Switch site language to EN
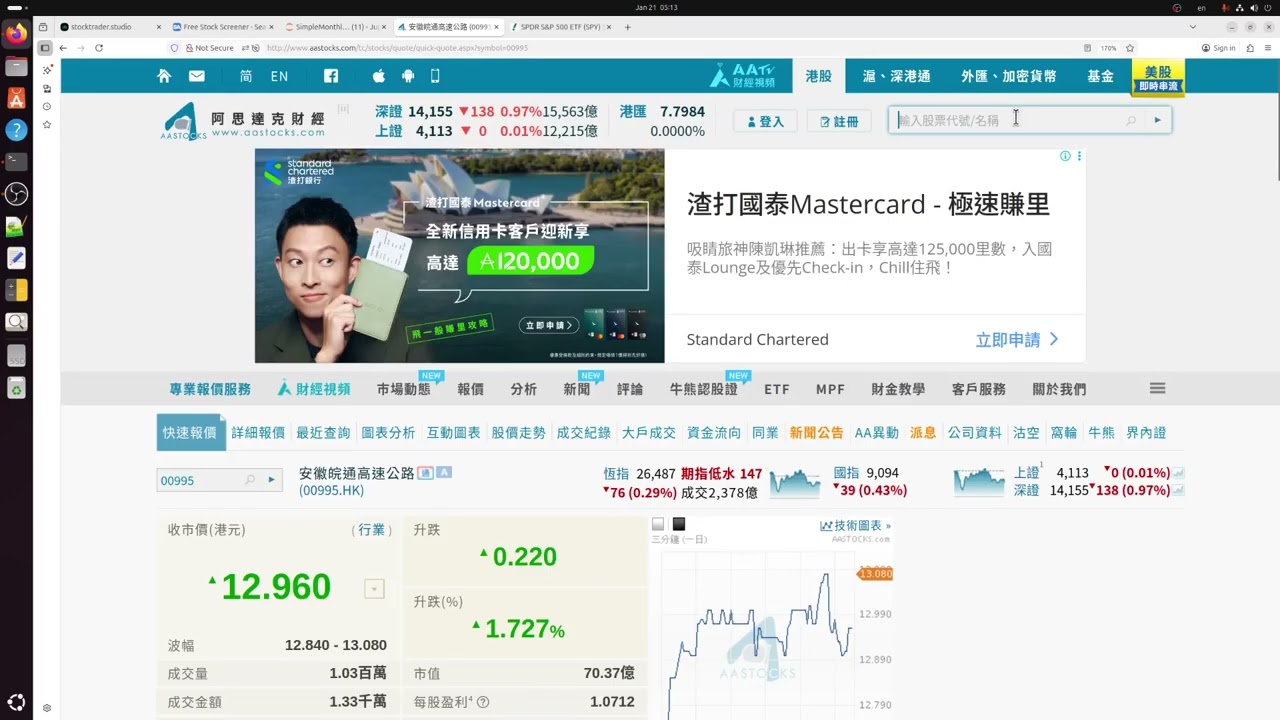 coord(279,76)
